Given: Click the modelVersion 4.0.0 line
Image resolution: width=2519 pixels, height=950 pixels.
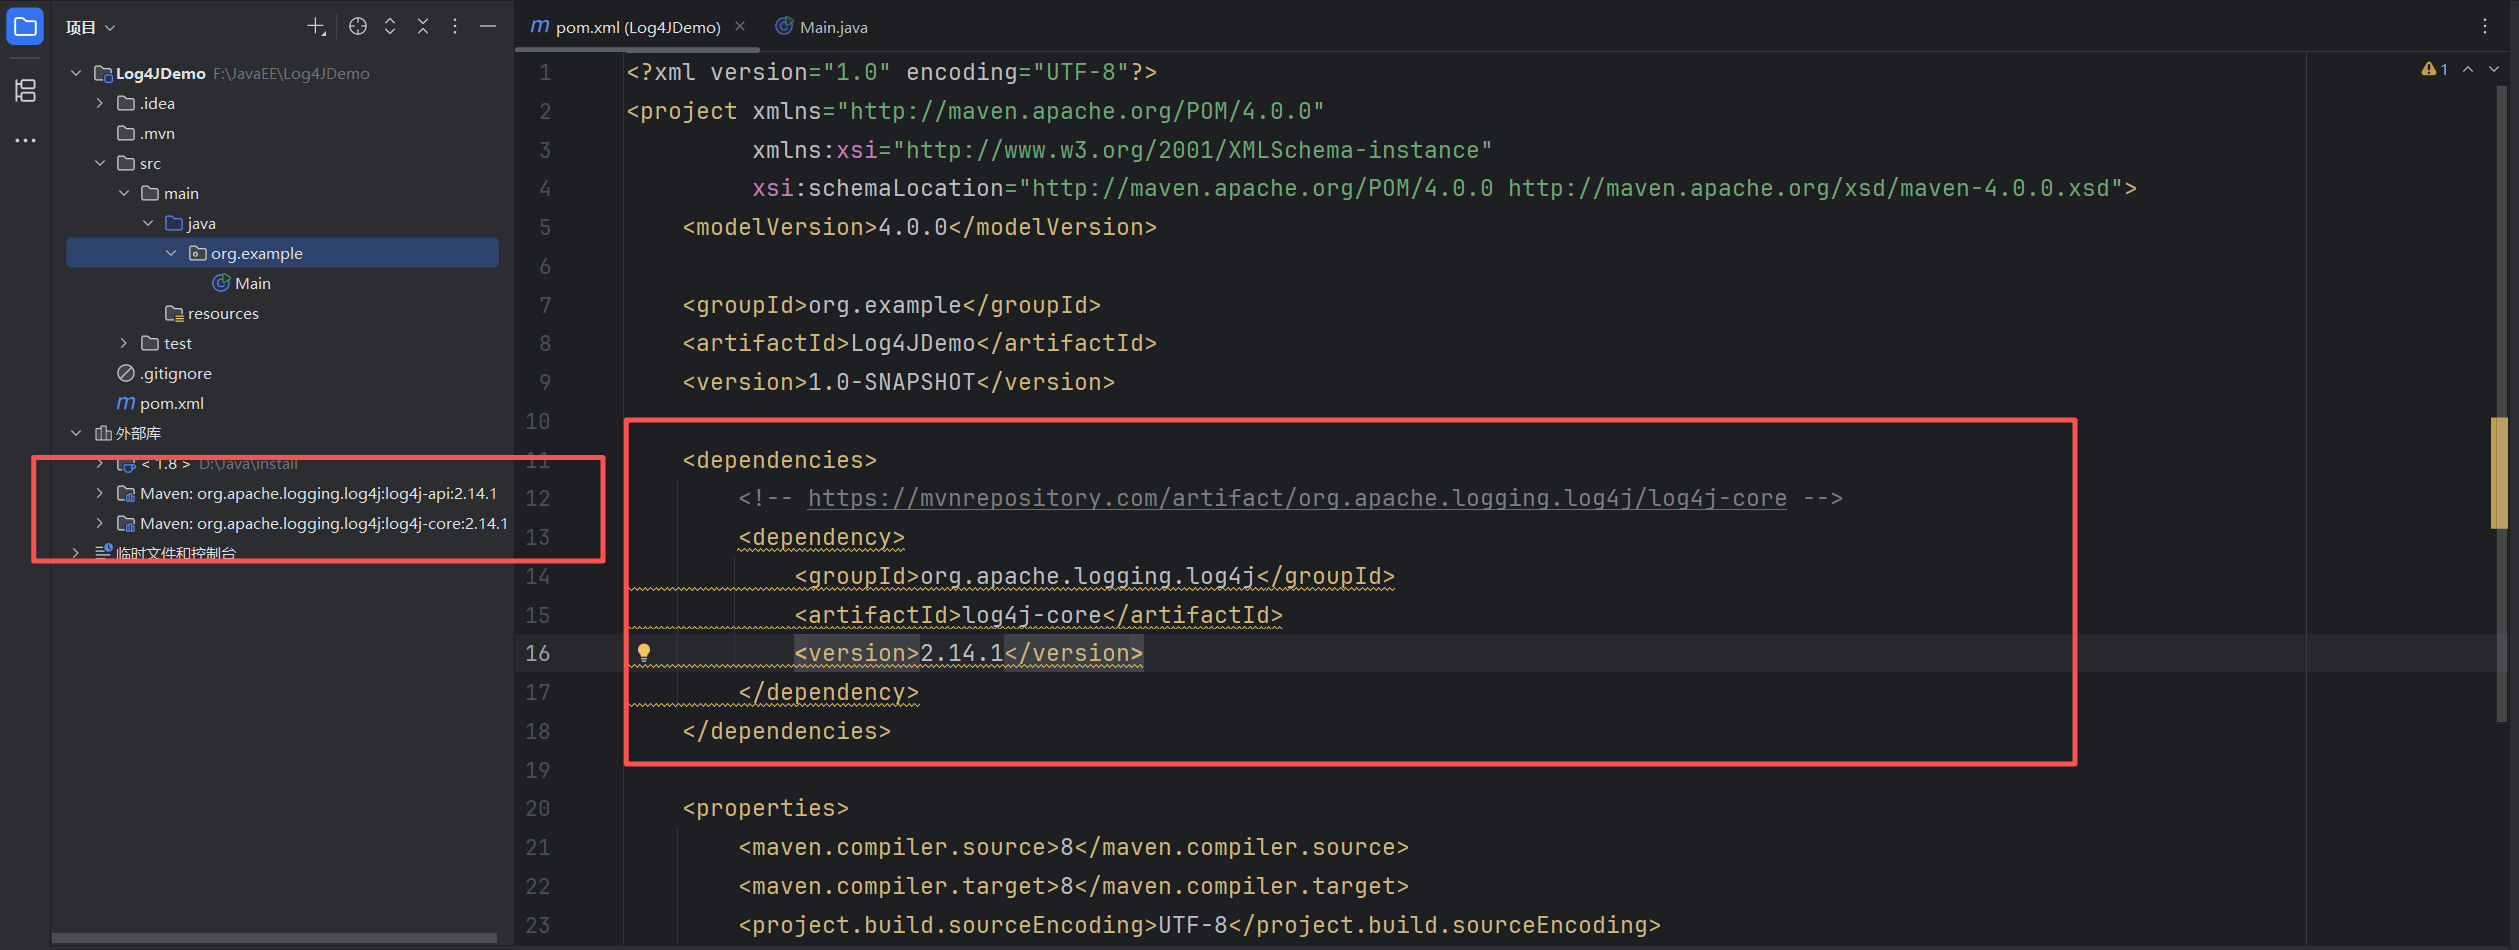Looking at the screenshot, I should [919, 227].
